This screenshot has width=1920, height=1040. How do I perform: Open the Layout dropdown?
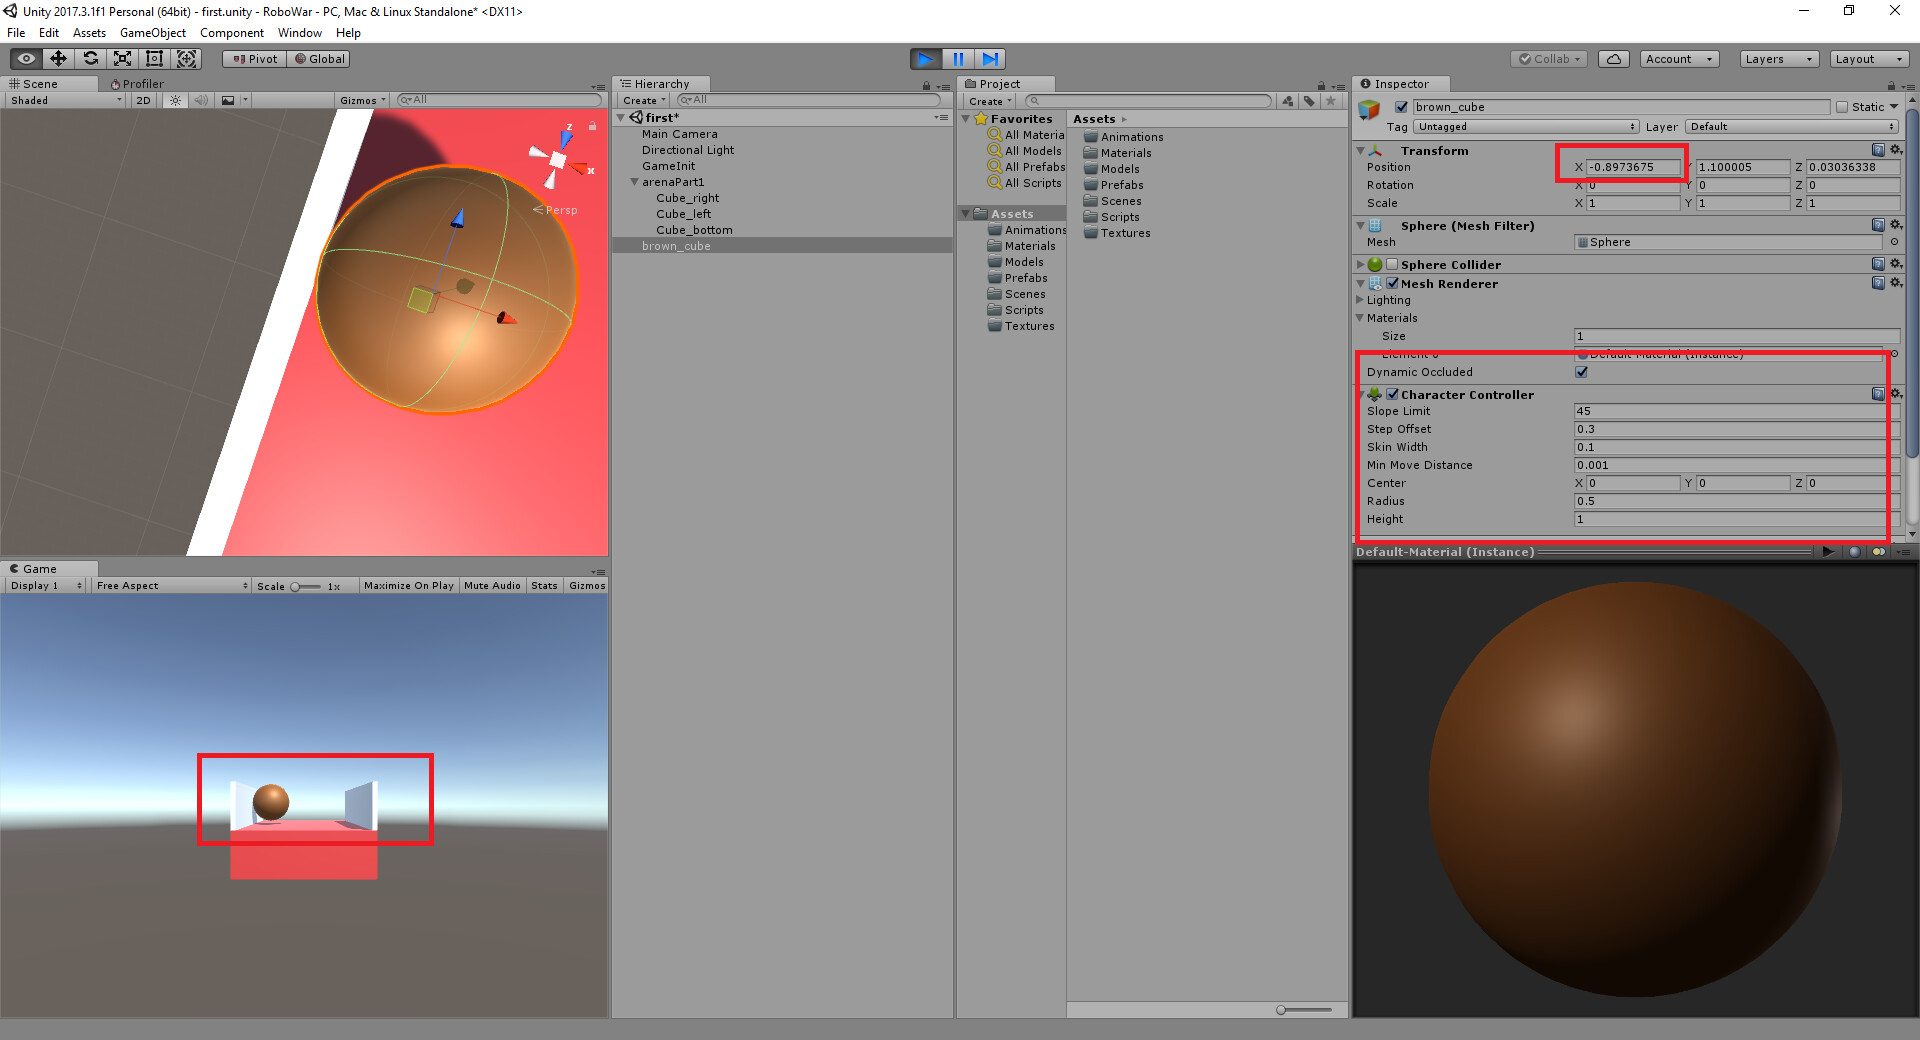pyautogui.click(x=1868, y=58)
